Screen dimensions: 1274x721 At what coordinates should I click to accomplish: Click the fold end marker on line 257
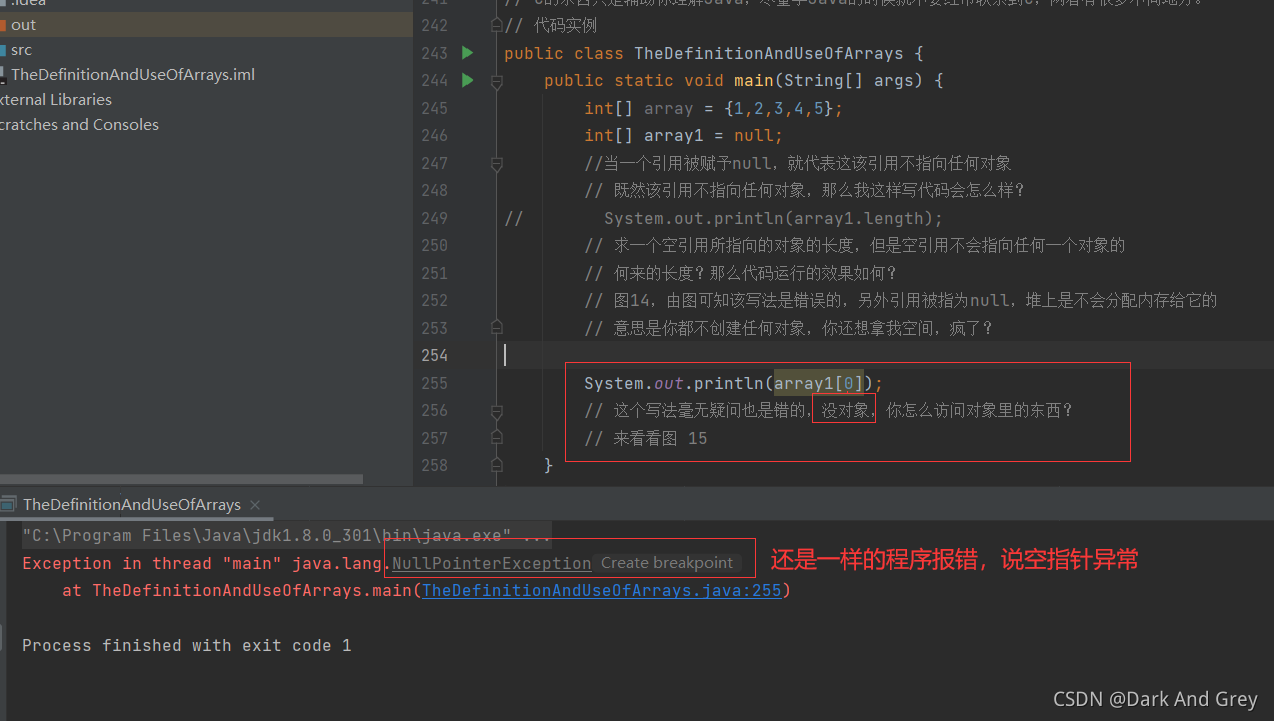496,438
